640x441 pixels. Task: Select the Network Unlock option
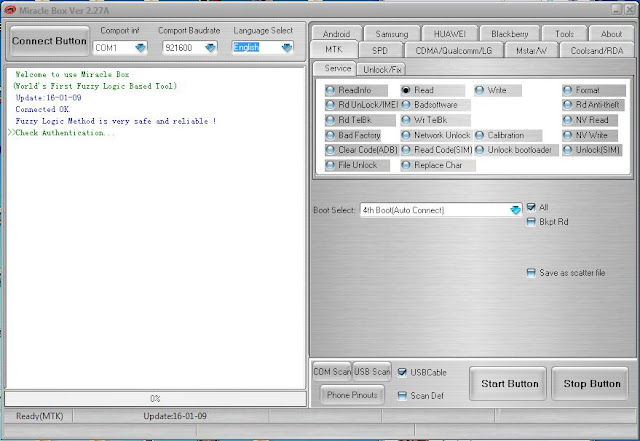(436, 135)
